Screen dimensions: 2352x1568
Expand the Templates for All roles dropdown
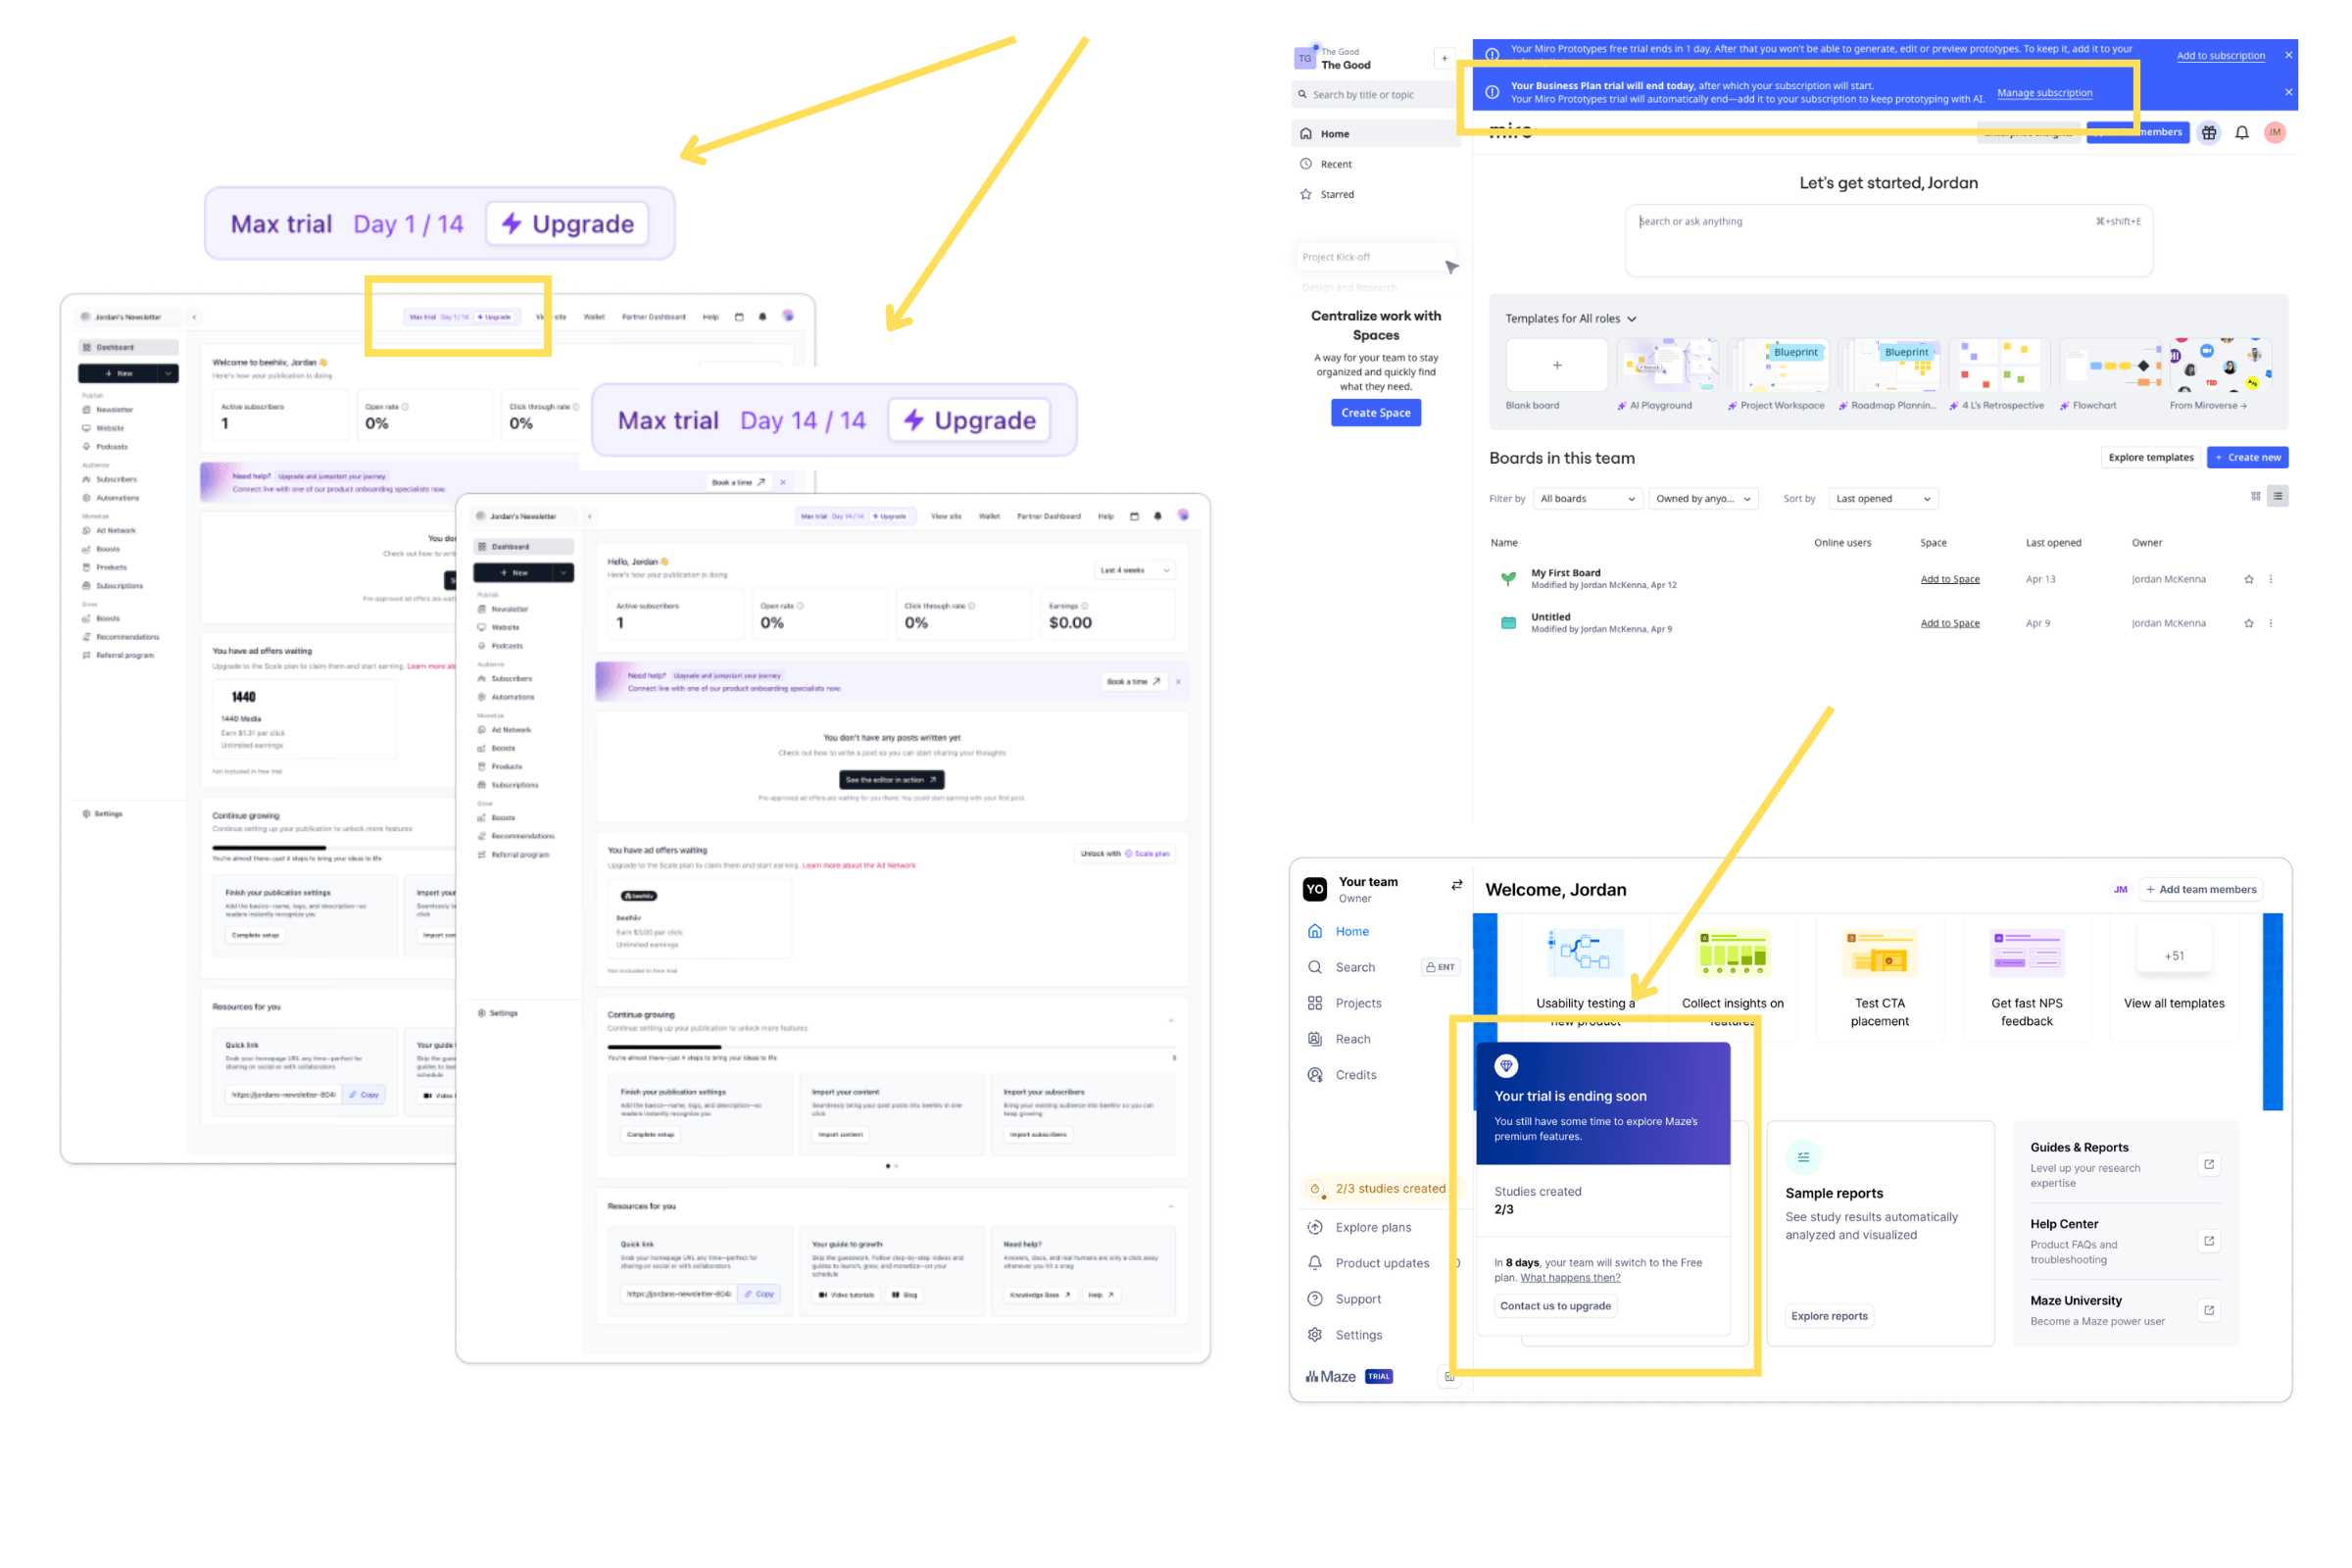pos(1571,319)
